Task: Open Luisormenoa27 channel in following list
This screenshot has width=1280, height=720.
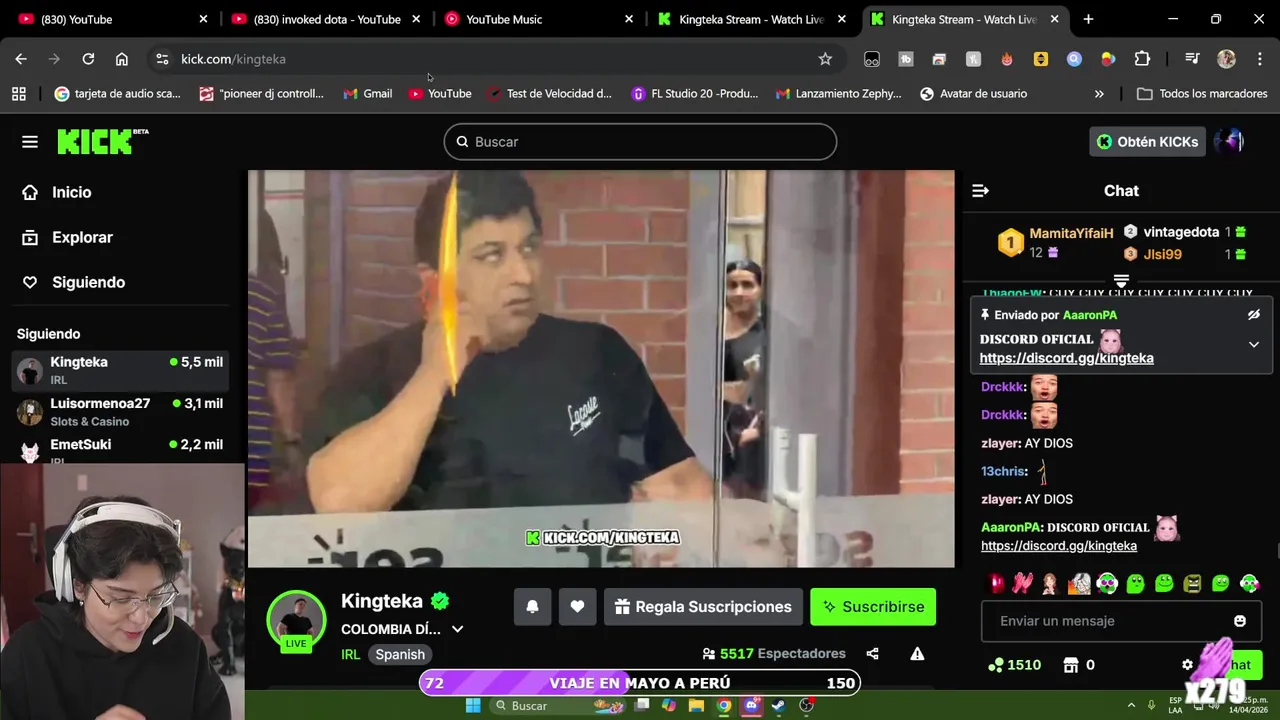Action: tap(120, 411)
